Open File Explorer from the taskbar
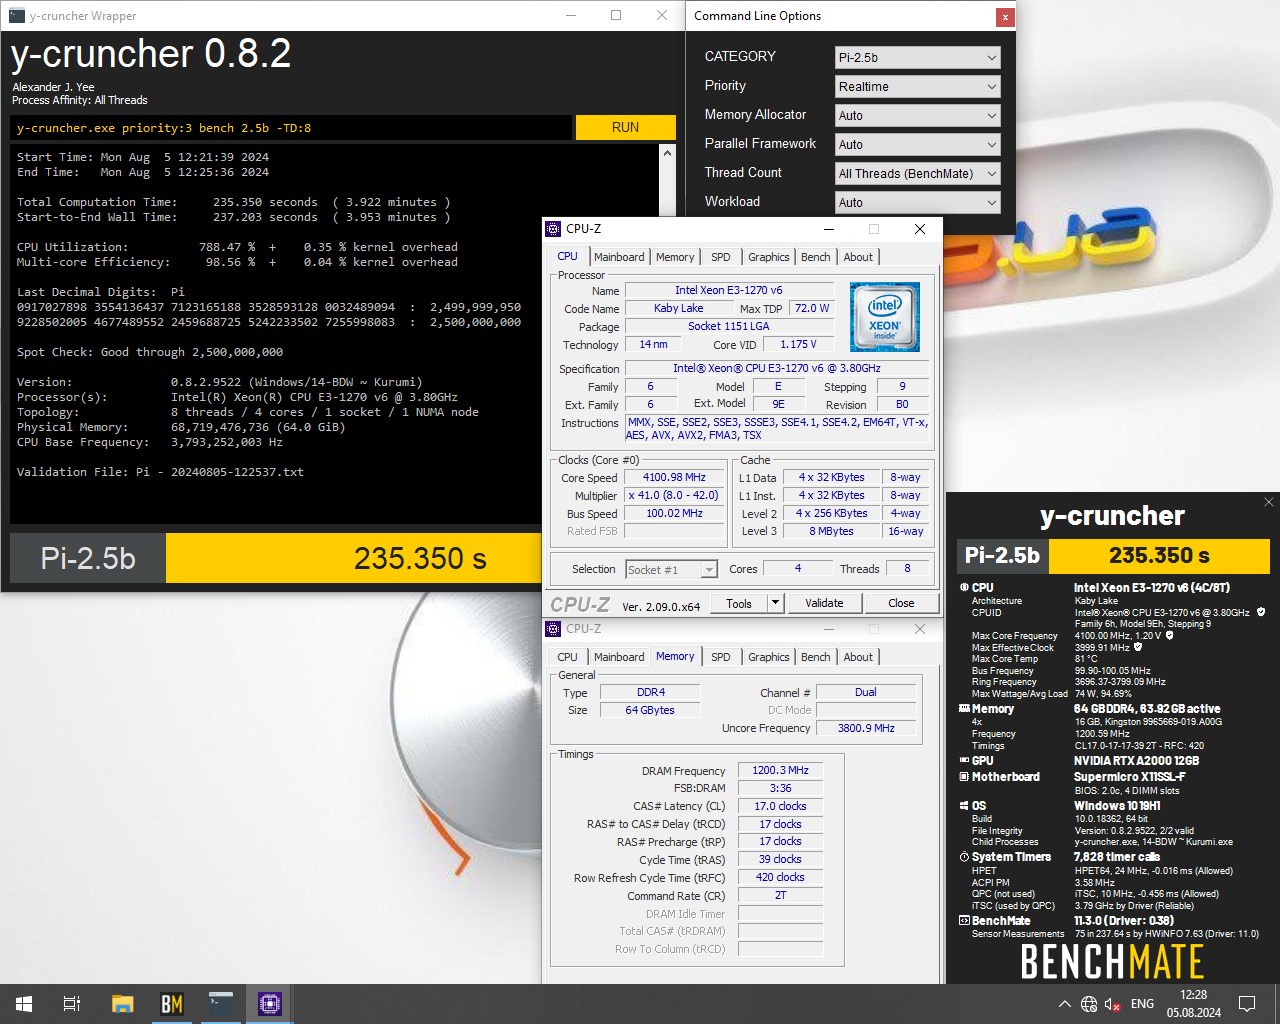1280x1024 pixels. (122, 1004)
